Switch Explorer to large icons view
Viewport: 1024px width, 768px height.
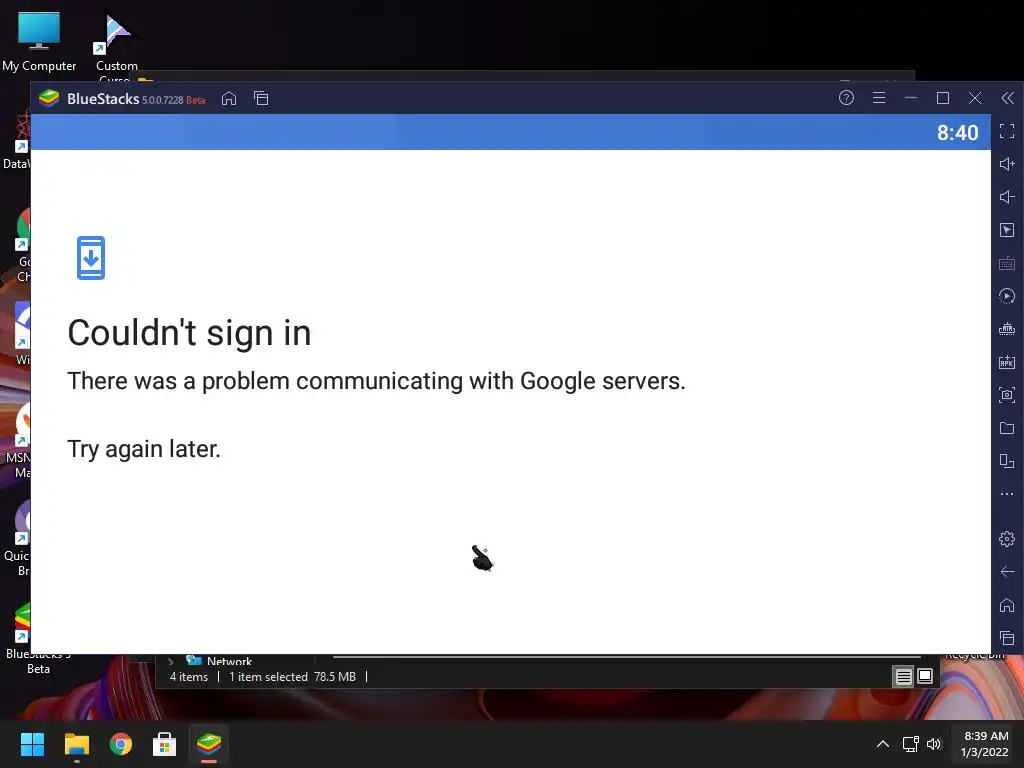(925, 676)
